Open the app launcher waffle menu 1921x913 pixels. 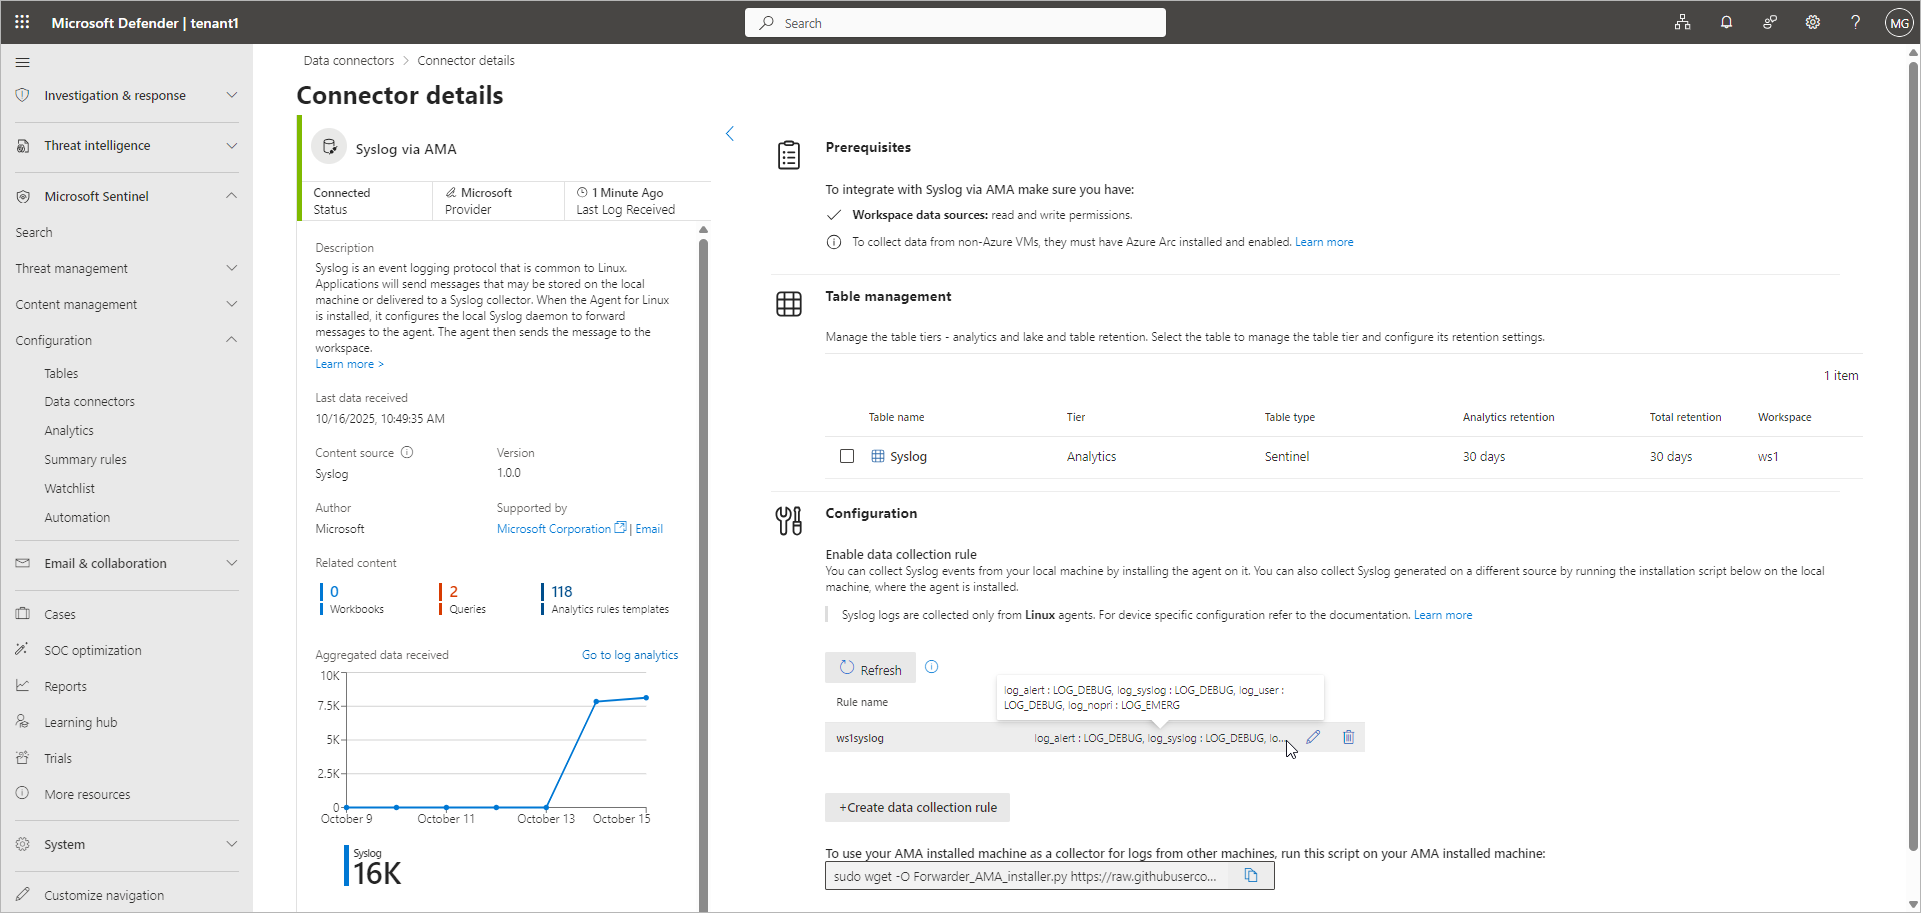22,22
